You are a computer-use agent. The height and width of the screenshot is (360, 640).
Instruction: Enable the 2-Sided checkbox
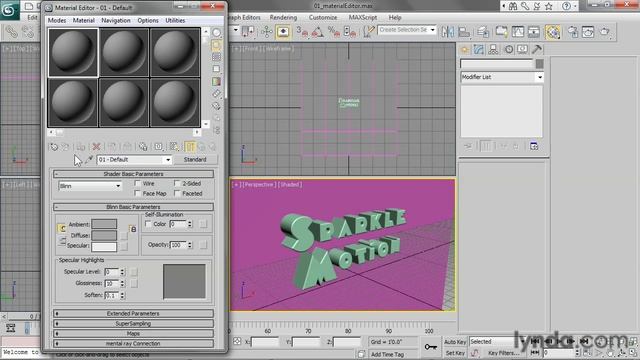coord(177,183)
